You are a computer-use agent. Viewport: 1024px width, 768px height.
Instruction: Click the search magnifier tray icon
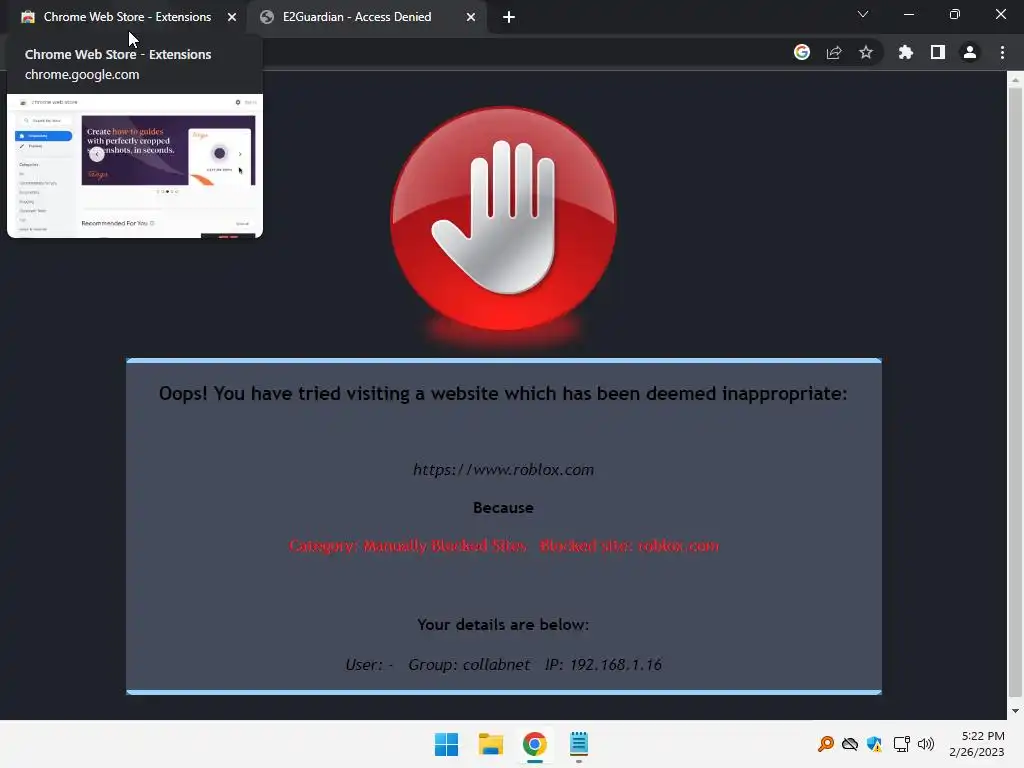pyautogui.click(x=826, y=744)
